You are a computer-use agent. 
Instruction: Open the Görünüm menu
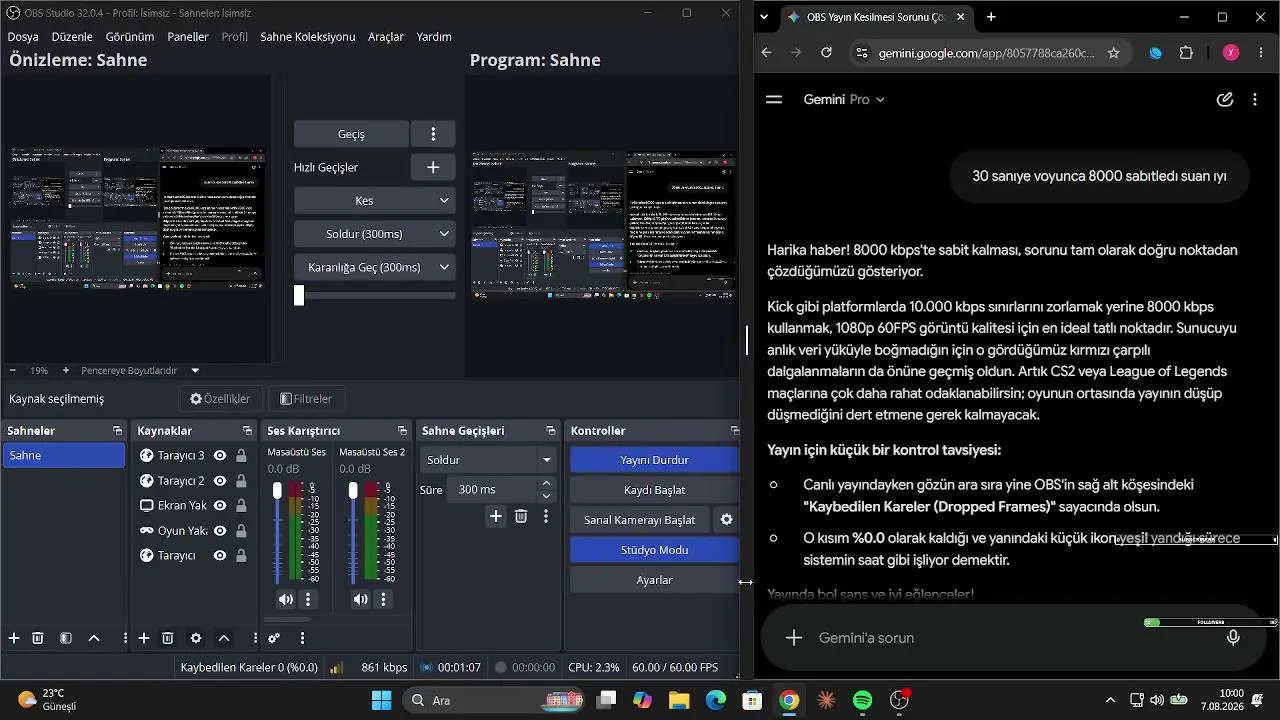(130, 37)
